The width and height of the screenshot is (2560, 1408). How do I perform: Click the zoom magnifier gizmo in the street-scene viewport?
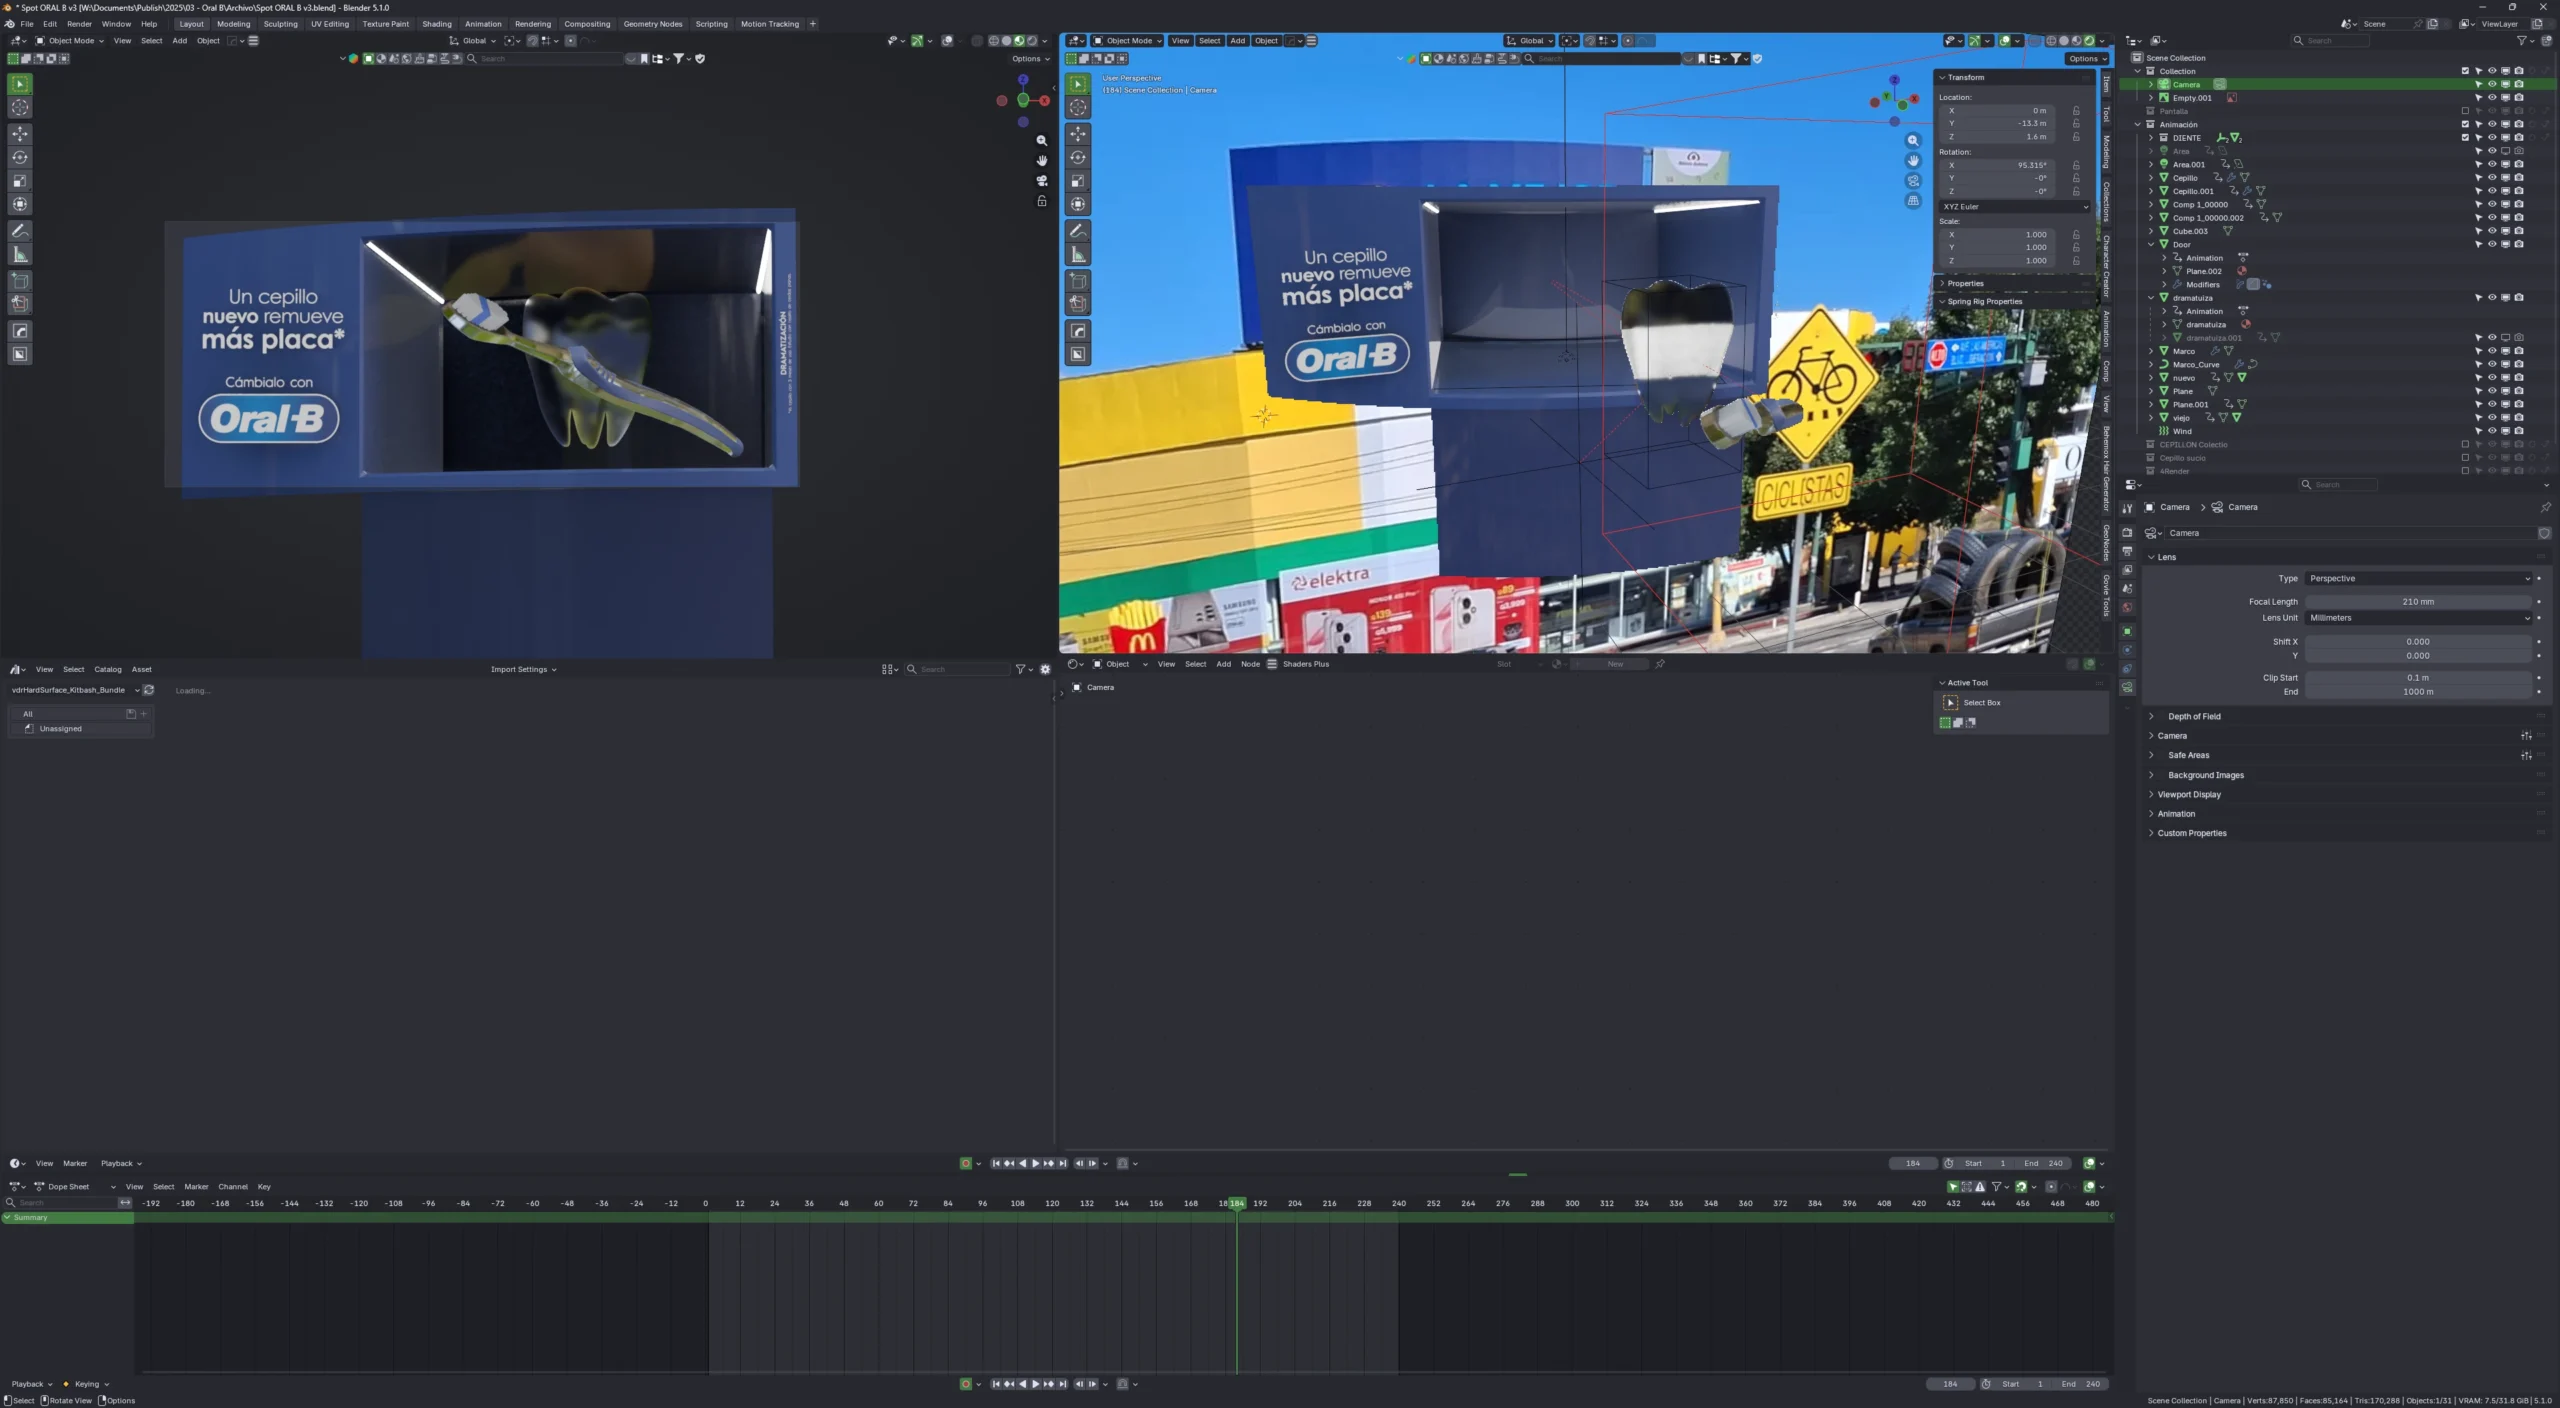coord(1913,141)
